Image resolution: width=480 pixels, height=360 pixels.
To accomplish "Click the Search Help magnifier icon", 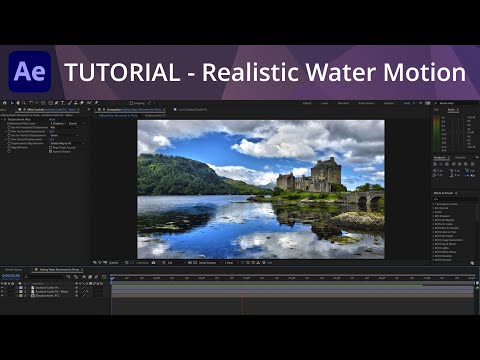I will (x=435, y=103).
